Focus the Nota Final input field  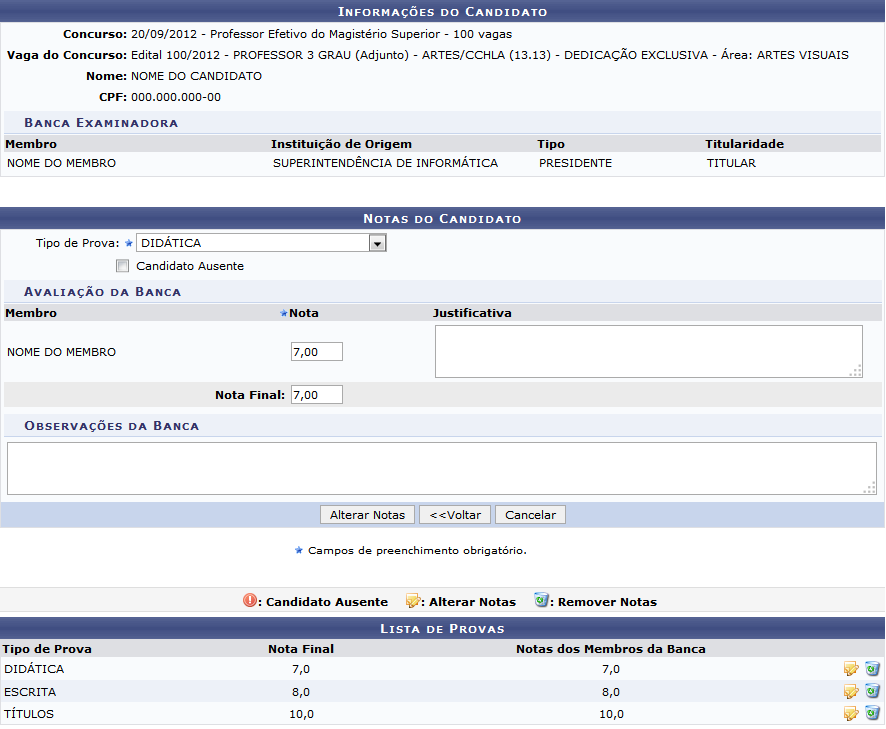coord(316,395)
